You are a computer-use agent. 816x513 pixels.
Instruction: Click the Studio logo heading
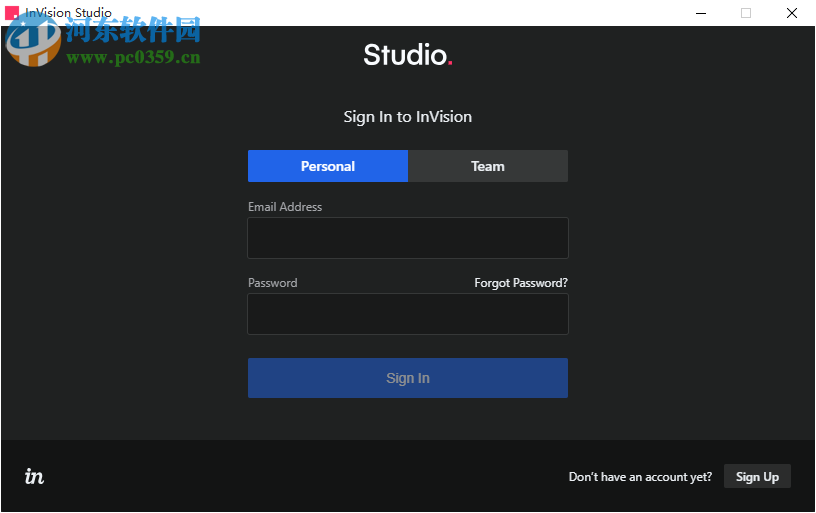click(408, 55)
